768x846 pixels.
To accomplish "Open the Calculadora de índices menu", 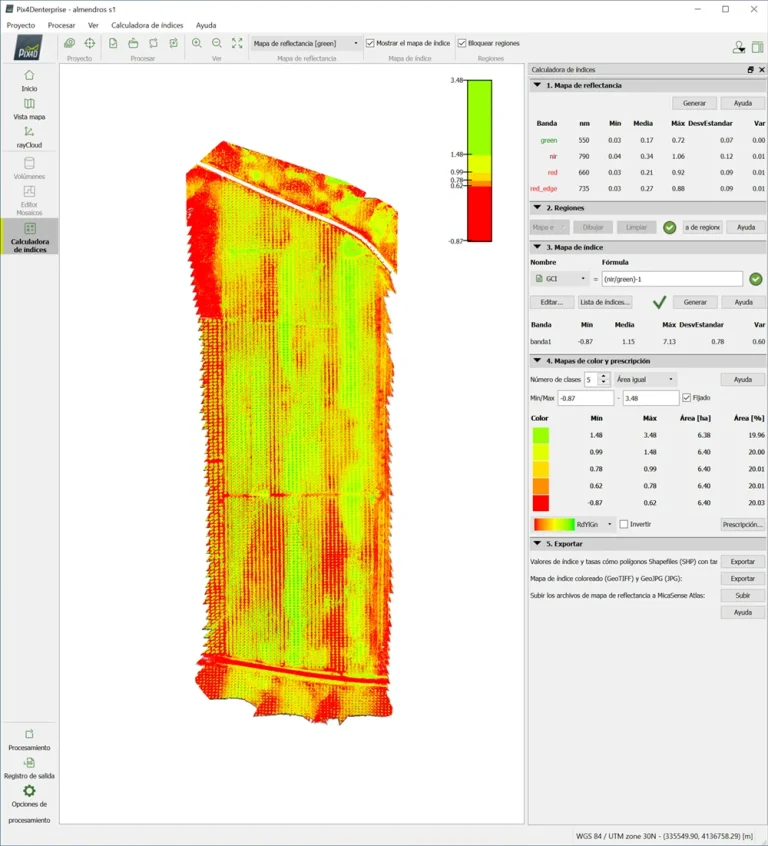I will pyautogui.click(x=147, y=25).
